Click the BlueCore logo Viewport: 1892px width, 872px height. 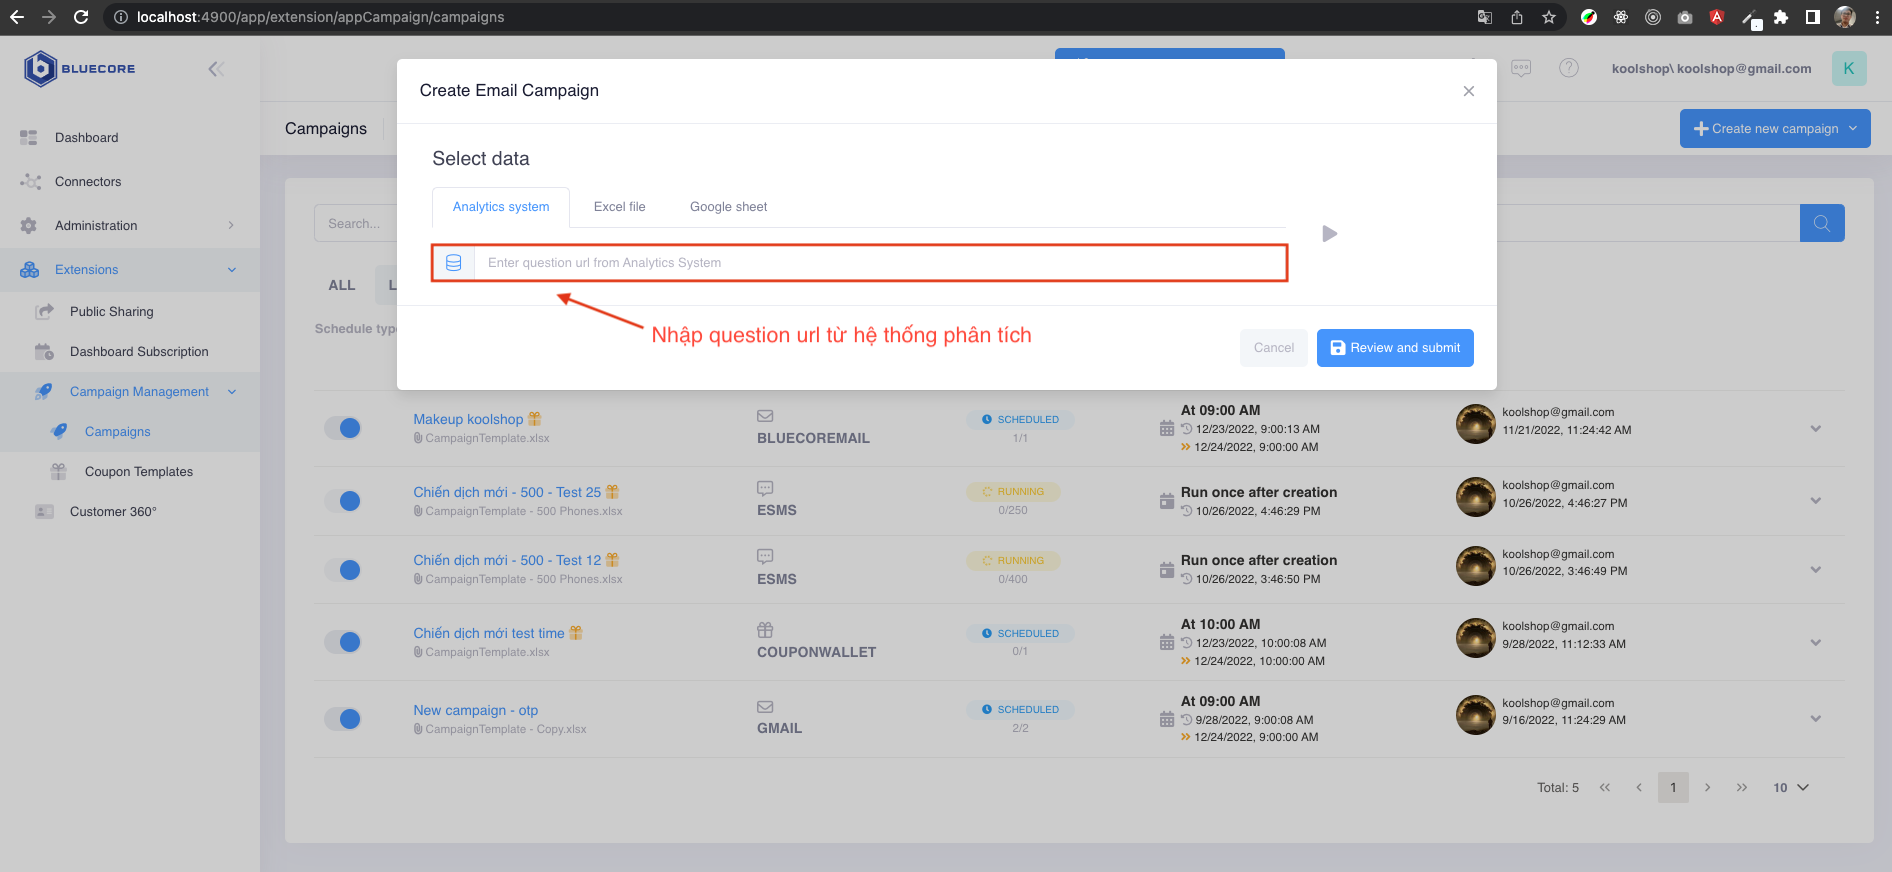click(x=80, y=69)
